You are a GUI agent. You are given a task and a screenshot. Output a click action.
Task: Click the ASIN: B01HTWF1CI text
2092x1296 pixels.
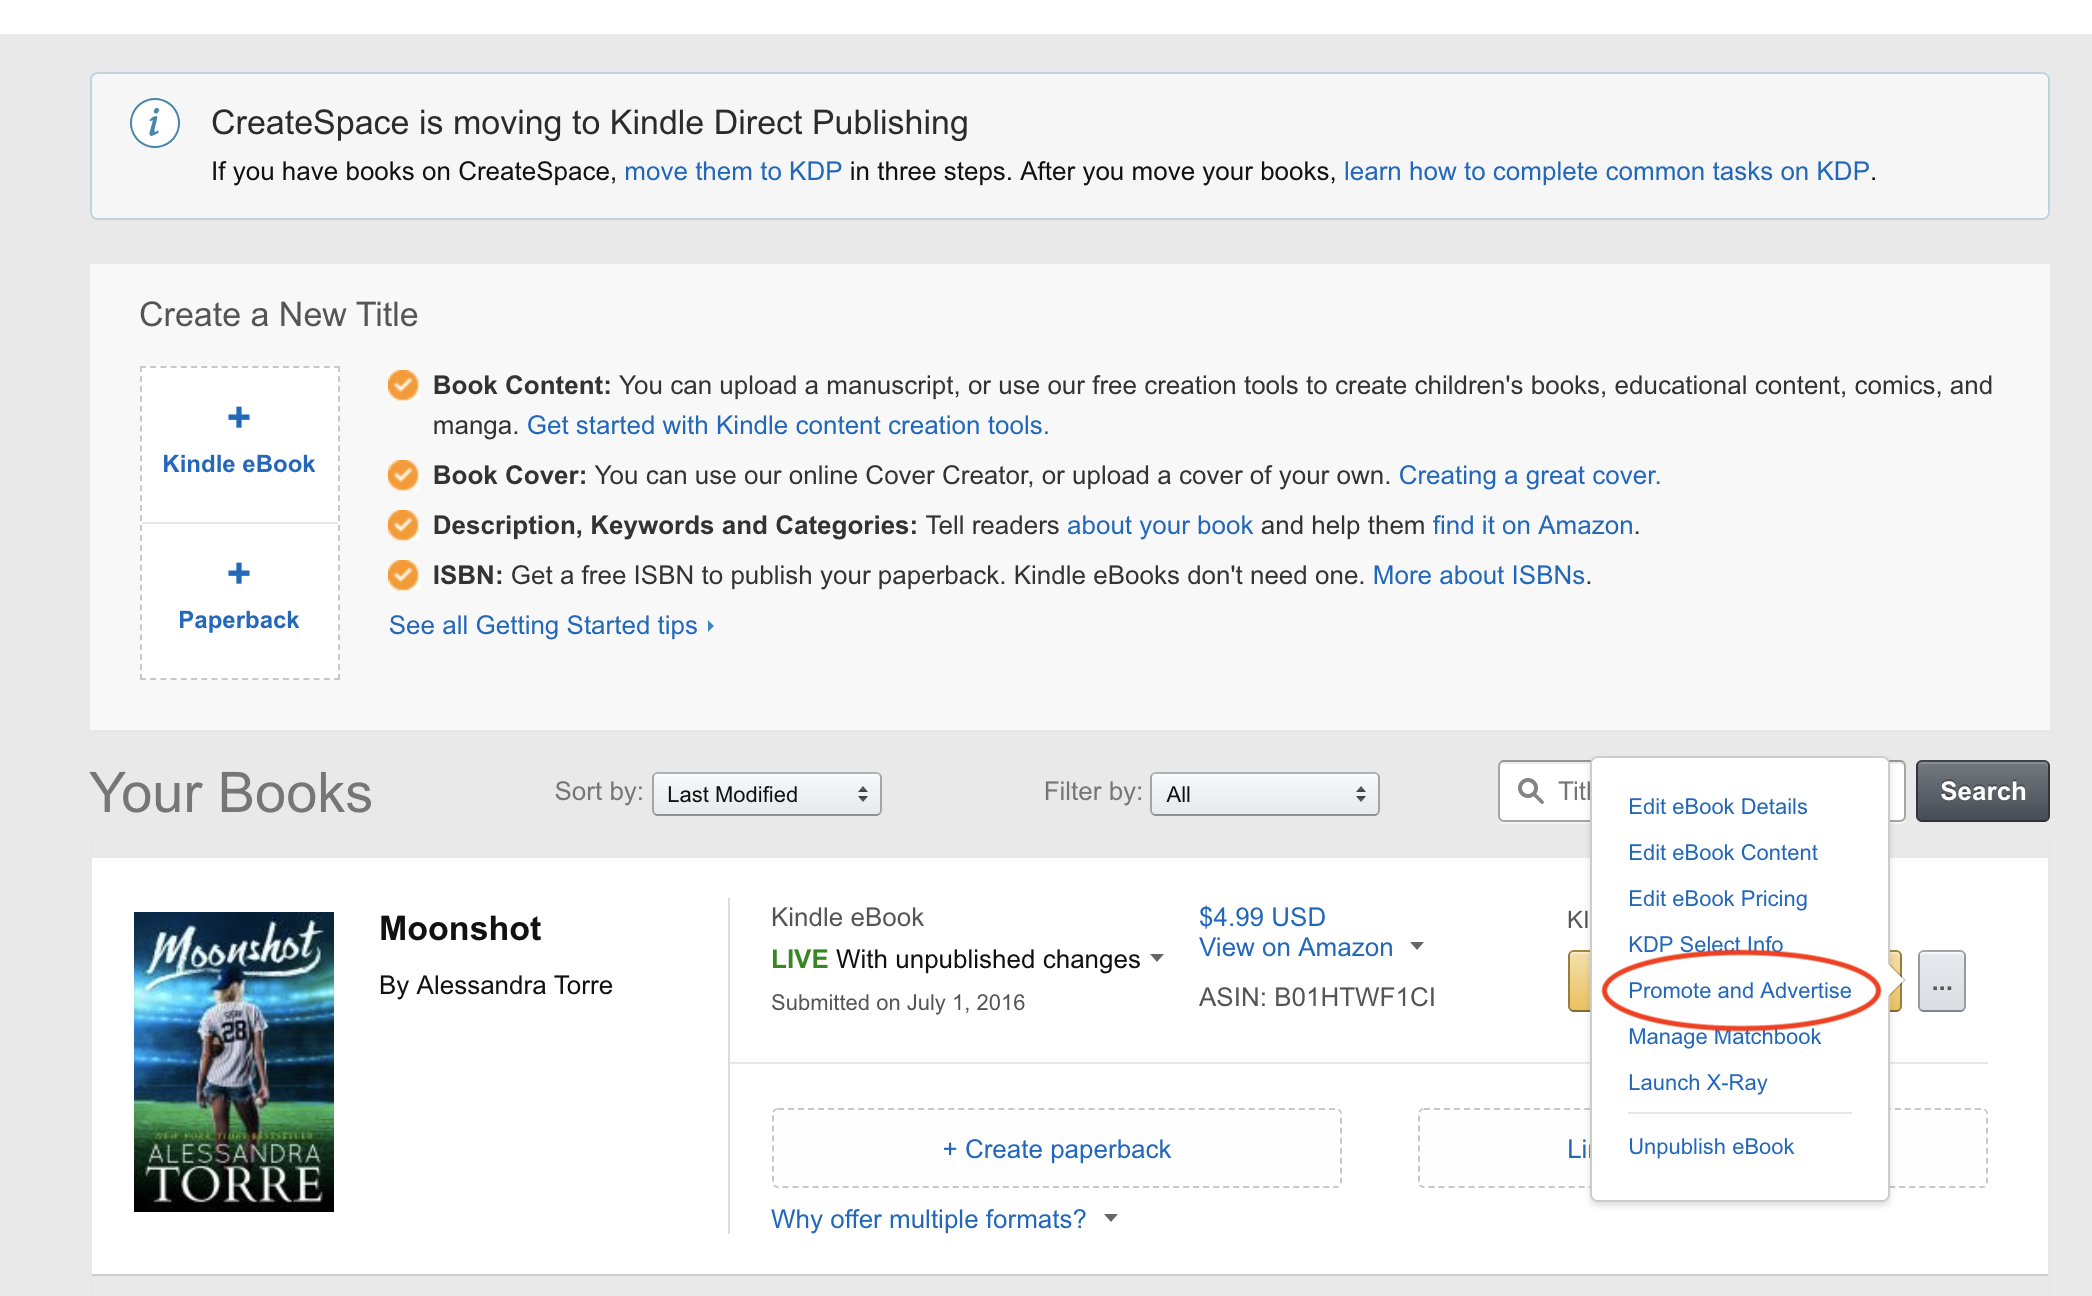pos(1317,997)
